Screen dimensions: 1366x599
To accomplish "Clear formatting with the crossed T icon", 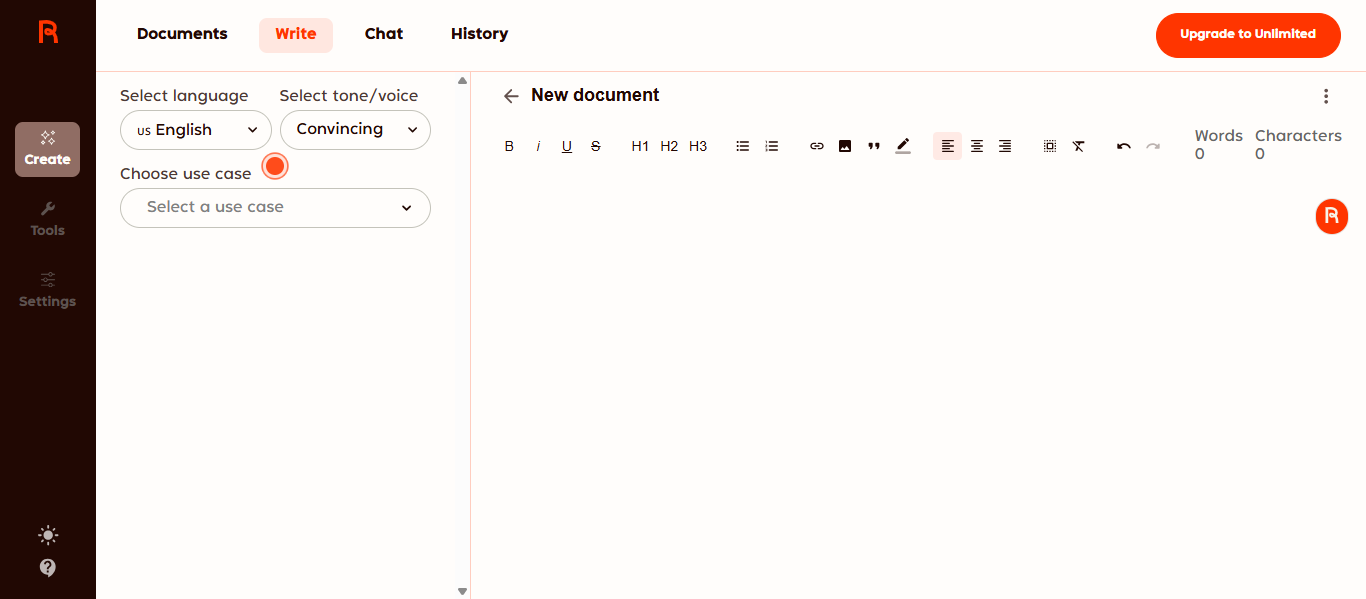I will [x=1078, y=146].
